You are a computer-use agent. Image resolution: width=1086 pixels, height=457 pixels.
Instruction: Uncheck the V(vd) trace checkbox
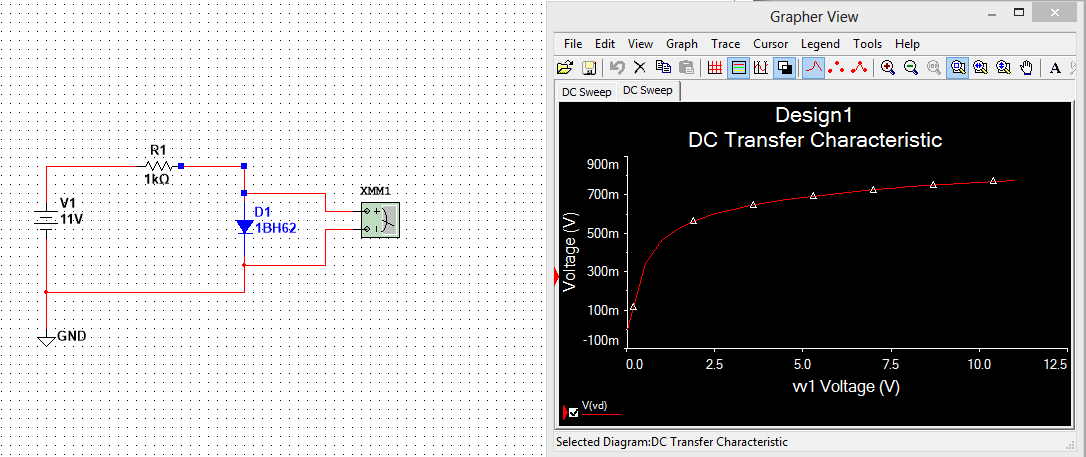pyautogui.click(x=573, y=412)
